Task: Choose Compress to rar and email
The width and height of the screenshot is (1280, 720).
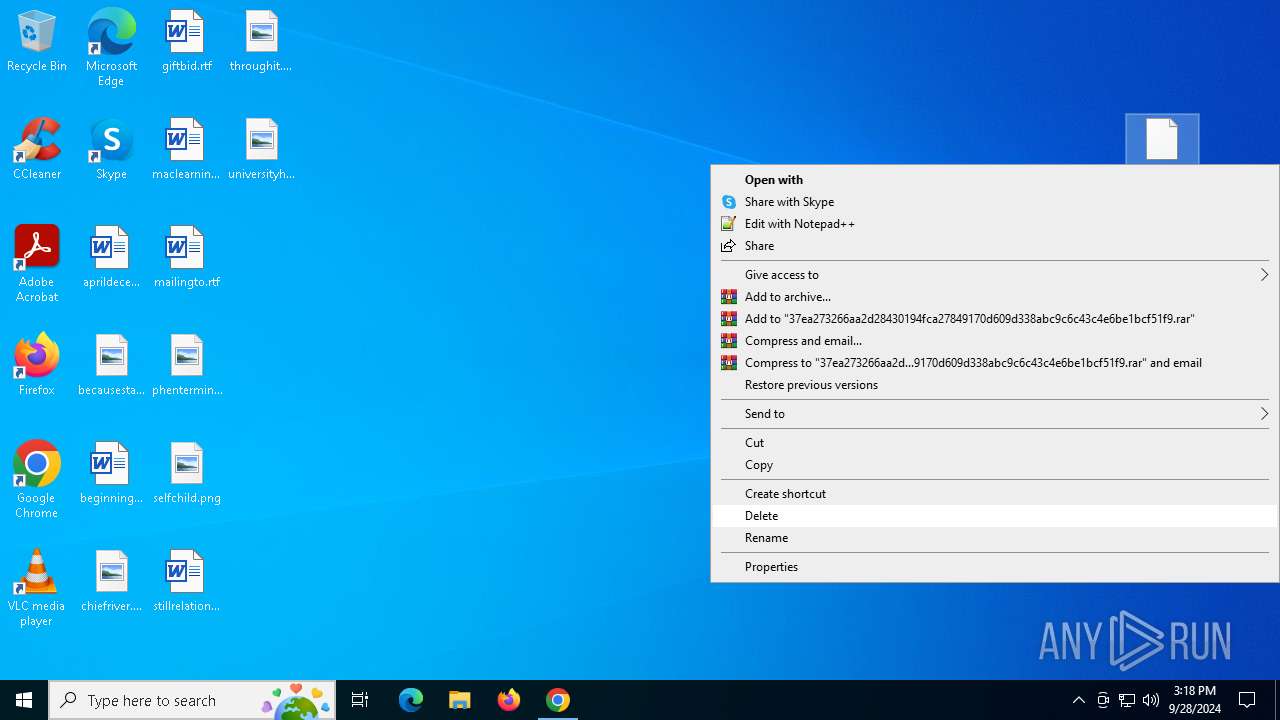Action: tap(995, 363)
